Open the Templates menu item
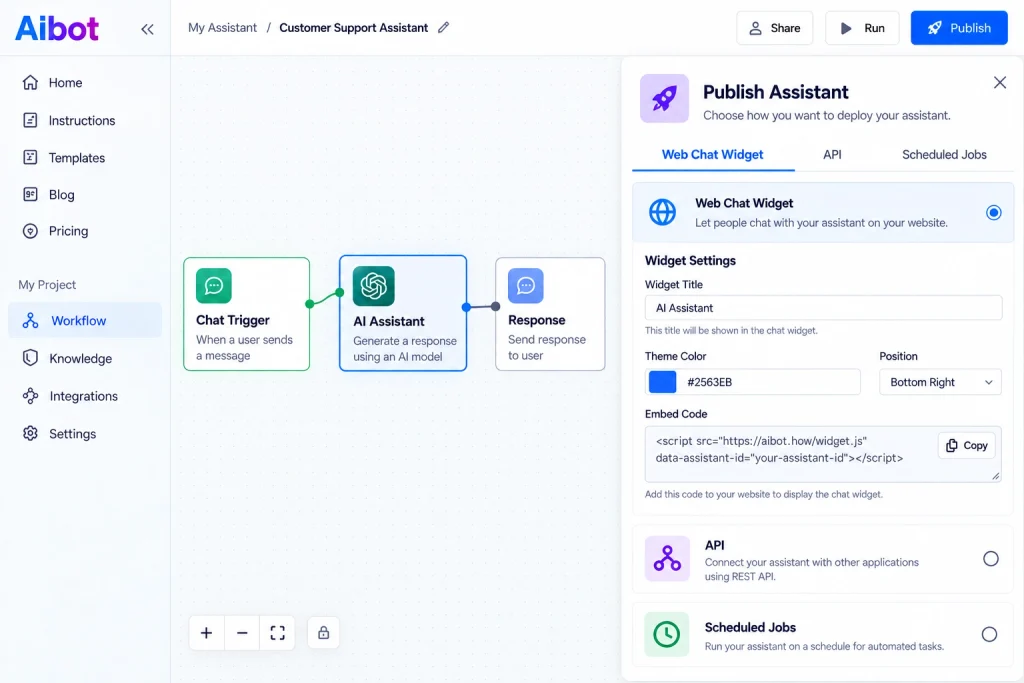This screenshot has height=683, width=1024. (x=85, y=157)
